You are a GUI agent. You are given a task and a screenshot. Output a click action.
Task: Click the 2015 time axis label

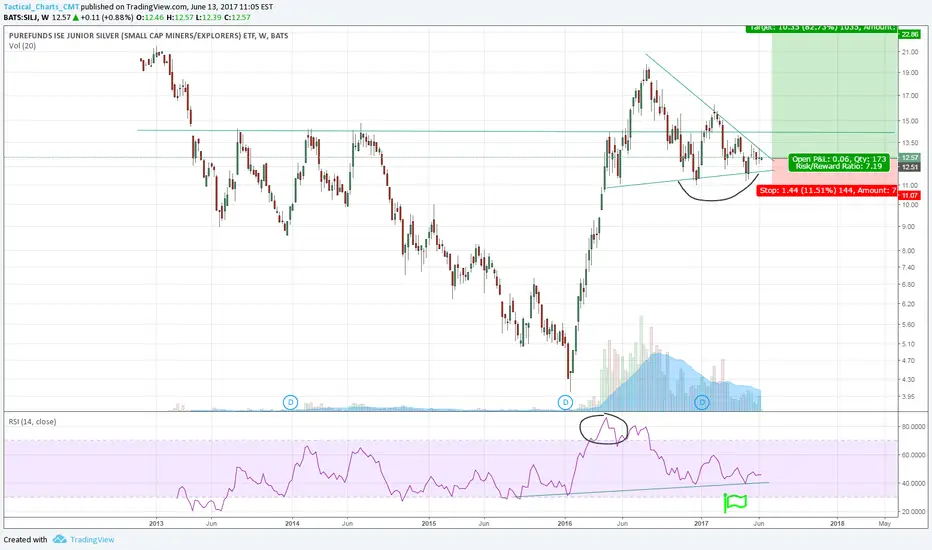pos(429,524)
